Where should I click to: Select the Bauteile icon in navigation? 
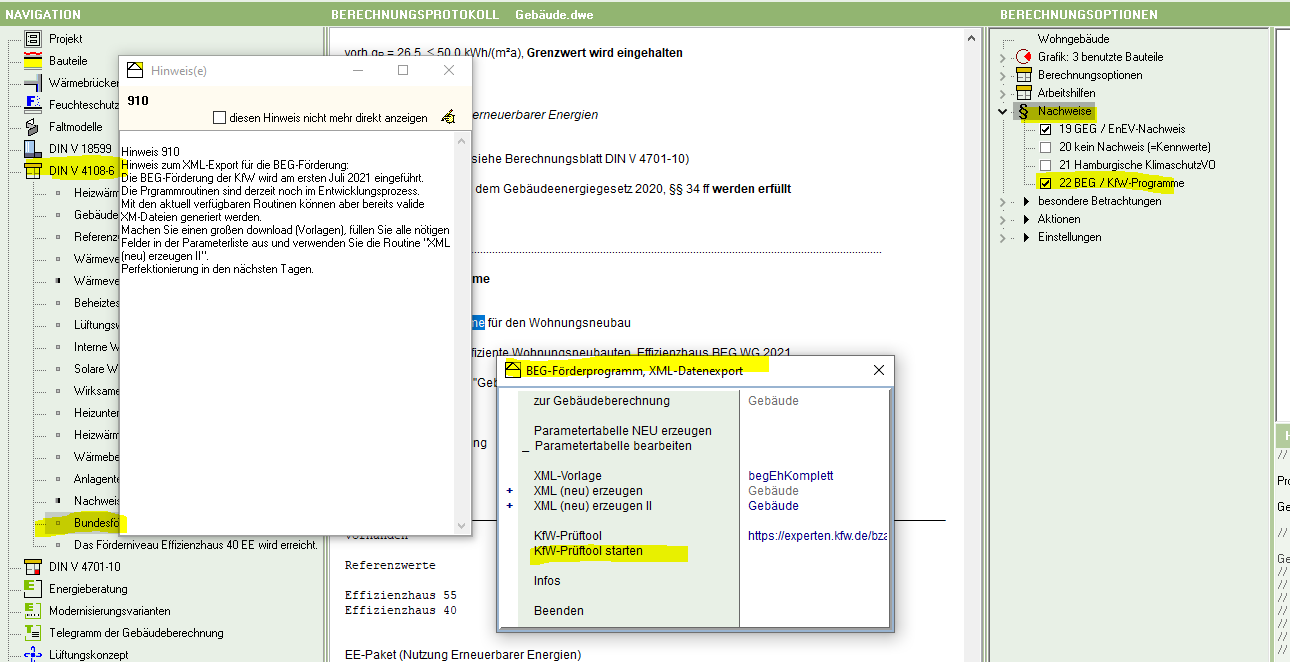click(33, 60)
